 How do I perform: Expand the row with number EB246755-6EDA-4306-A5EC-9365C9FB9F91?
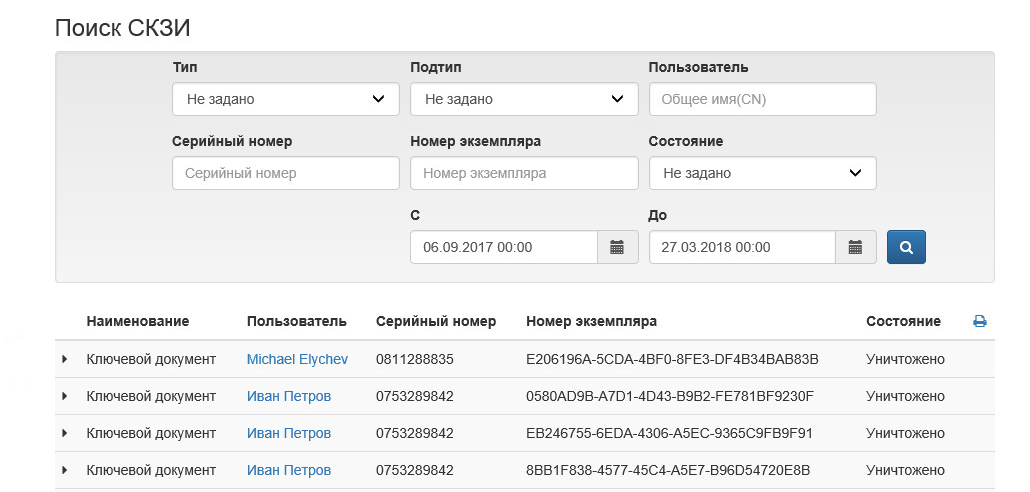pos(65,433)
